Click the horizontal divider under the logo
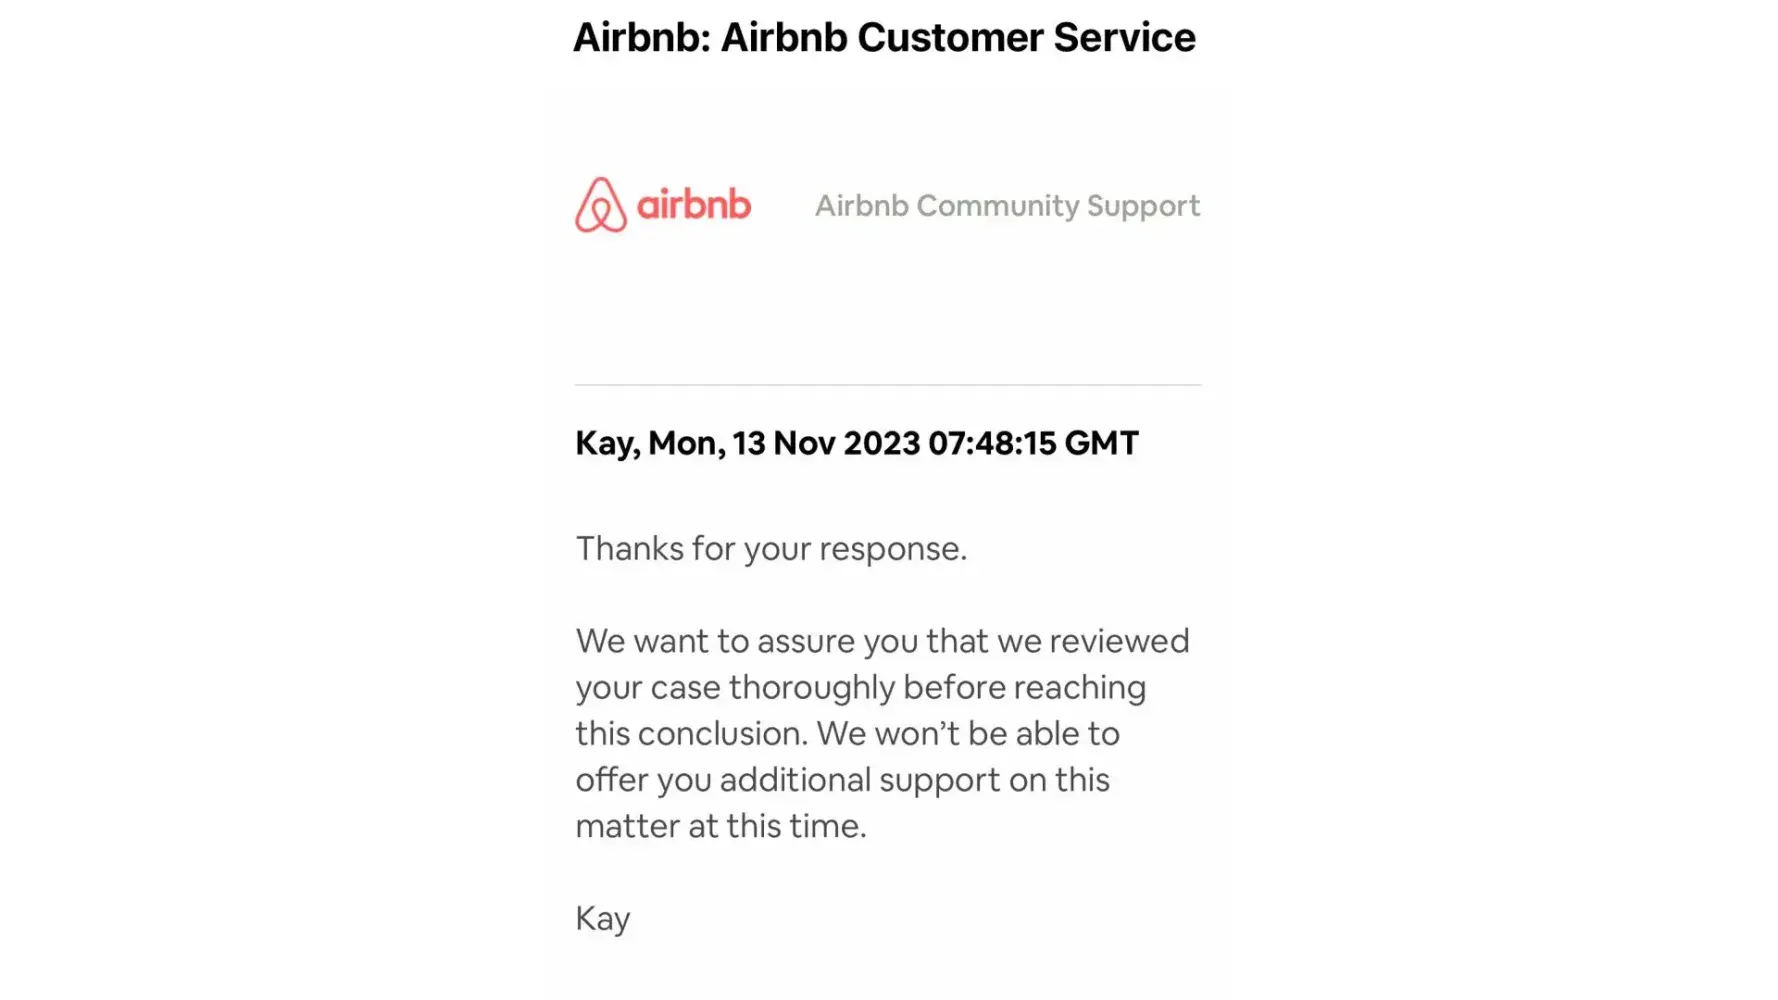This screenshot has height=1000, width=1778. [x=888, y=385]
